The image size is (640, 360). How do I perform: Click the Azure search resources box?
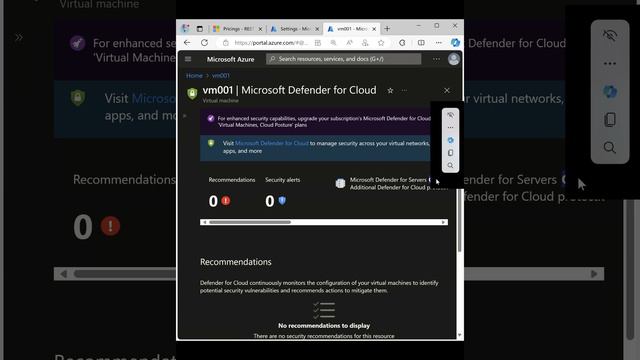pos(344,59)
